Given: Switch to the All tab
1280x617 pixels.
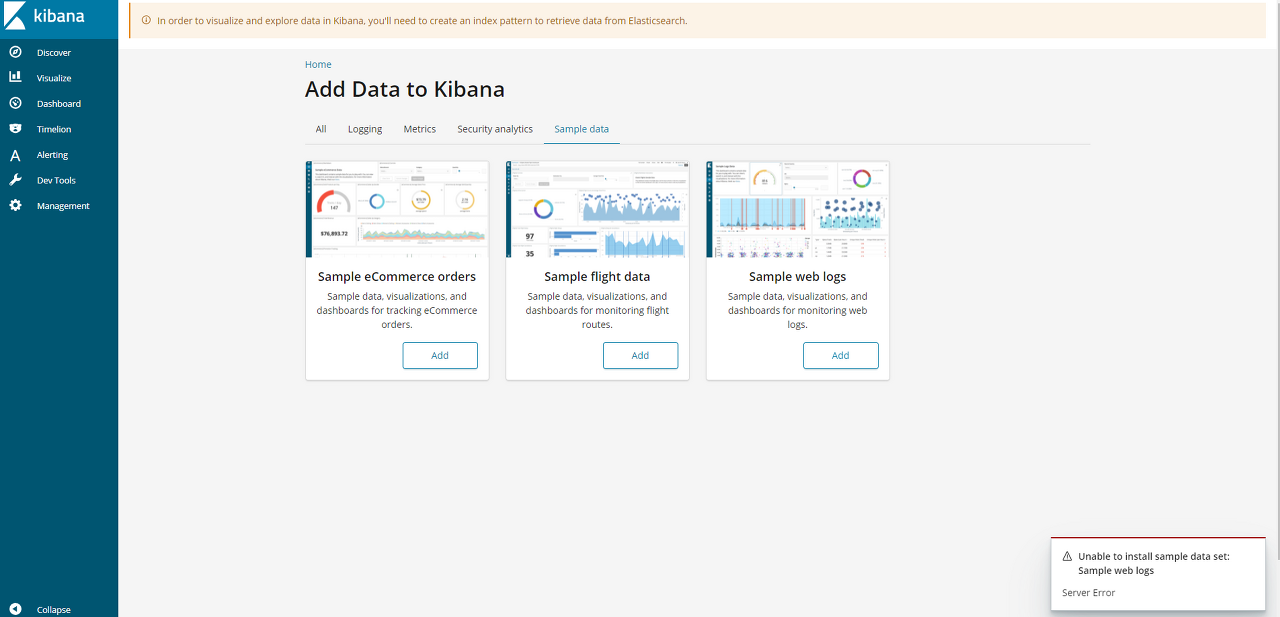Looking at the screenshot, I should [321, 129].
